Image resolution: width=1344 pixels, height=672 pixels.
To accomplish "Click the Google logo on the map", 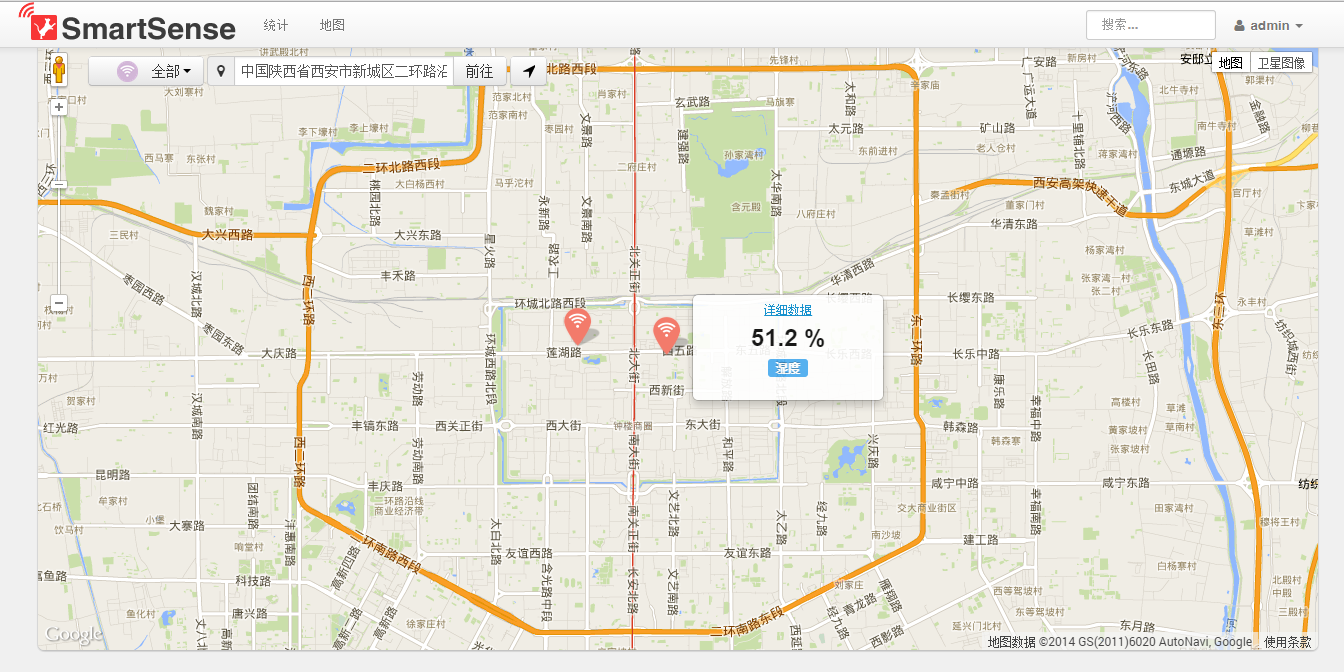I will 74,634.
